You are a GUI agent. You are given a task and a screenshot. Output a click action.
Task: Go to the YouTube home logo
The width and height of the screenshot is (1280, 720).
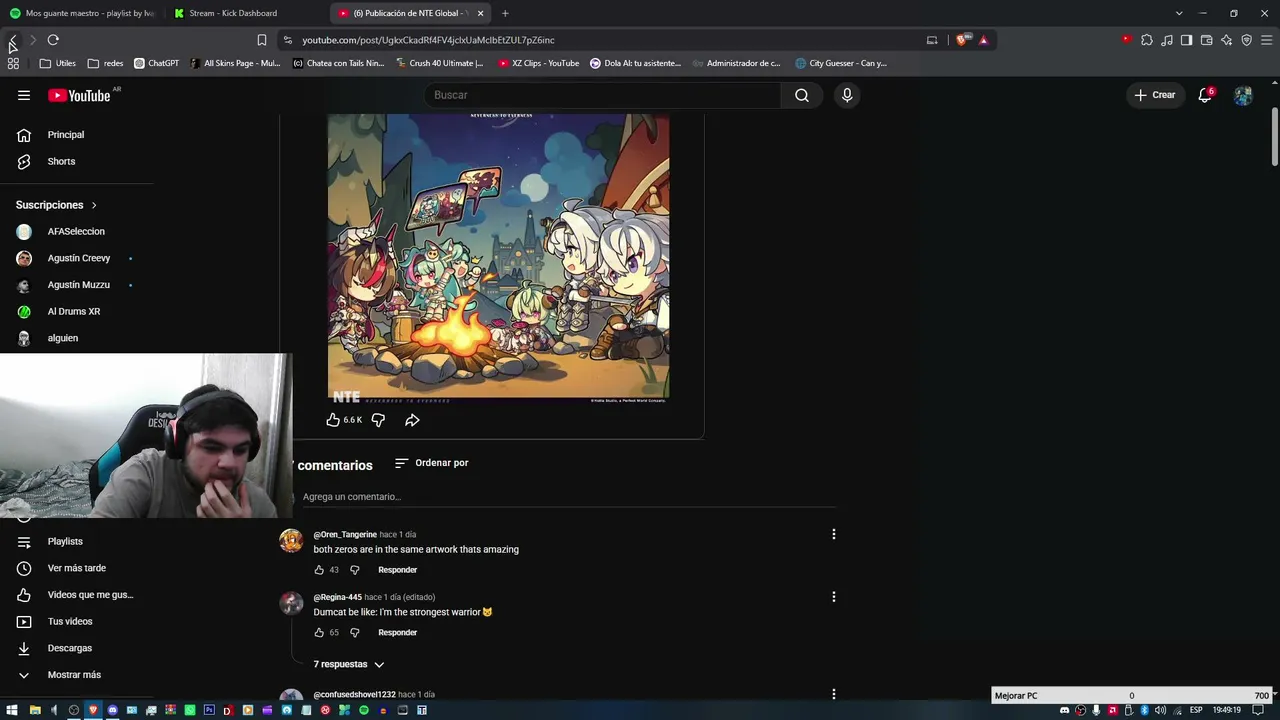click(79, 95)
